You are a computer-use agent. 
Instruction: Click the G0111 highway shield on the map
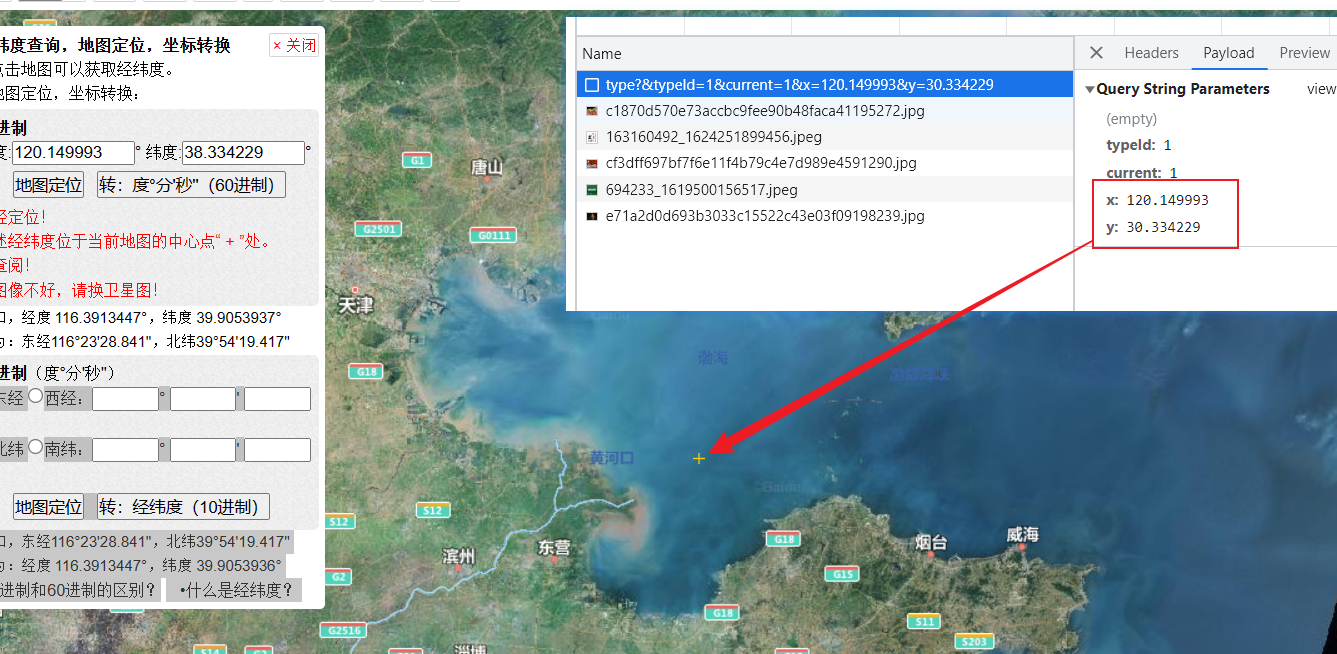(494, 236)
